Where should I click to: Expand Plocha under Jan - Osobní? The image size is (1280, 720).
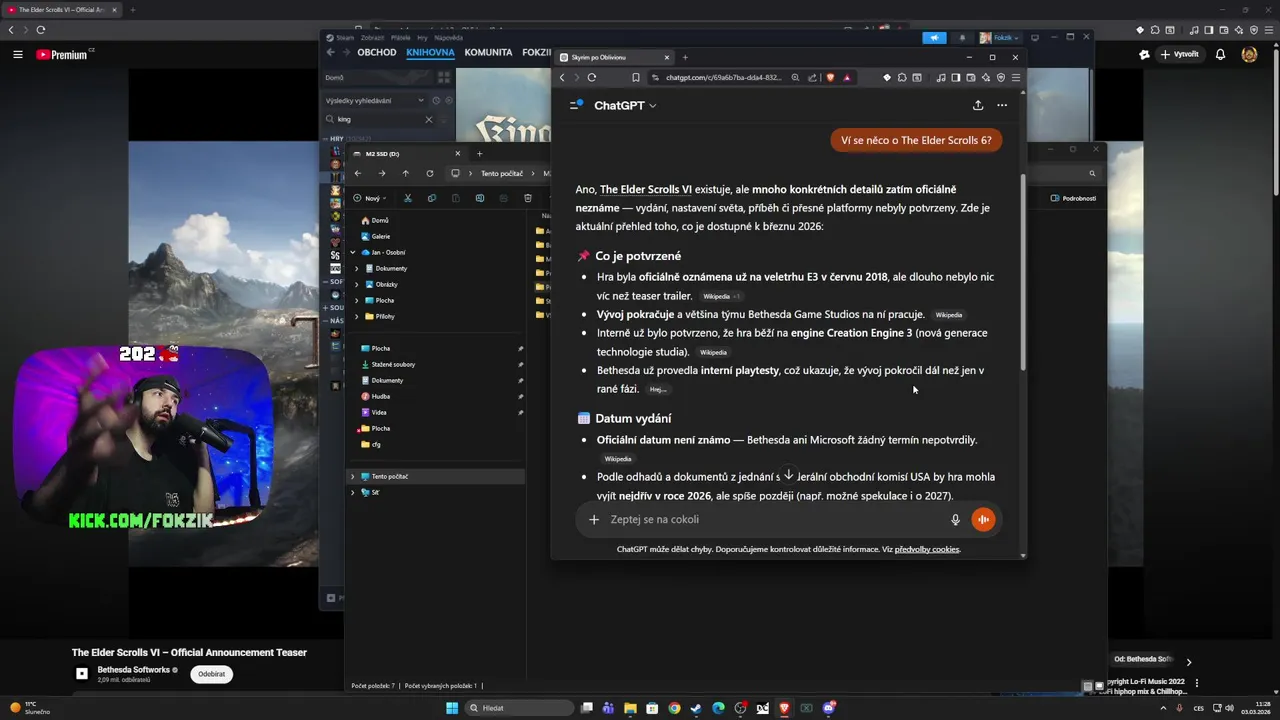[x=357, y=300]
